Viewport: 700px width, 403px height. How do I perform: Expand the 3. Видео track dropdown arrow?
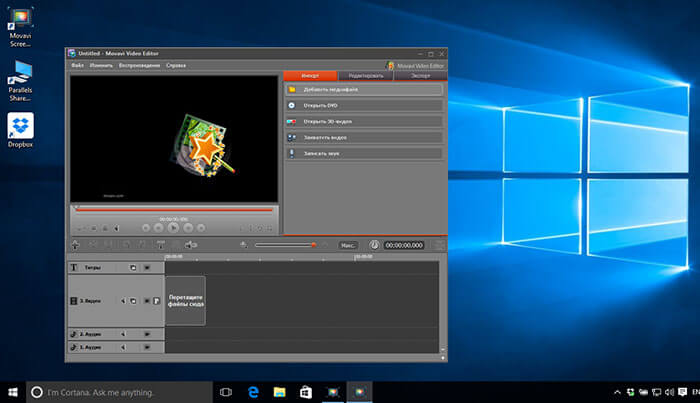[x=147, y=301]
